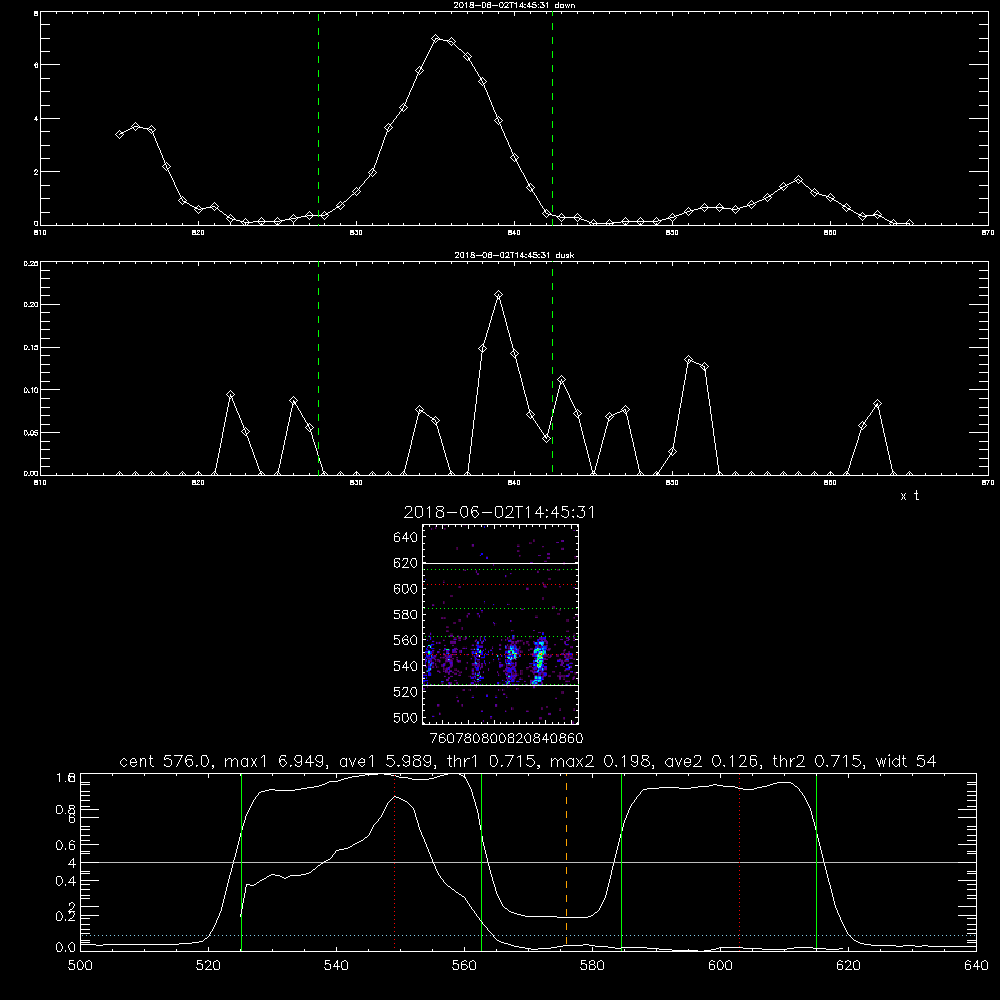The image size is (1000, 1000).
Task: Select the spectrogram color image
Action: [x=500, y=624]
